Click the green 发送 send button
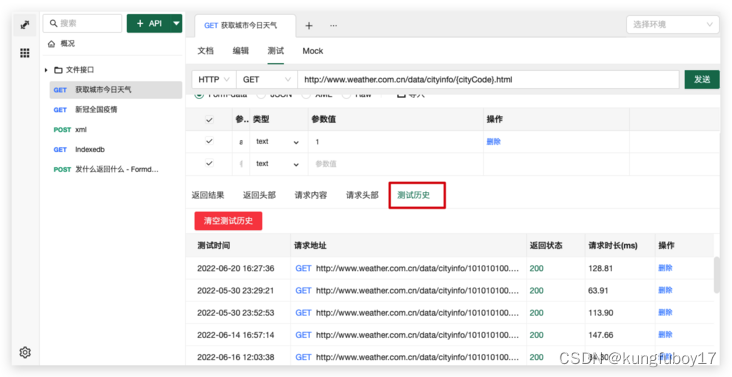The image size is (732, 377). coord(702,79)
